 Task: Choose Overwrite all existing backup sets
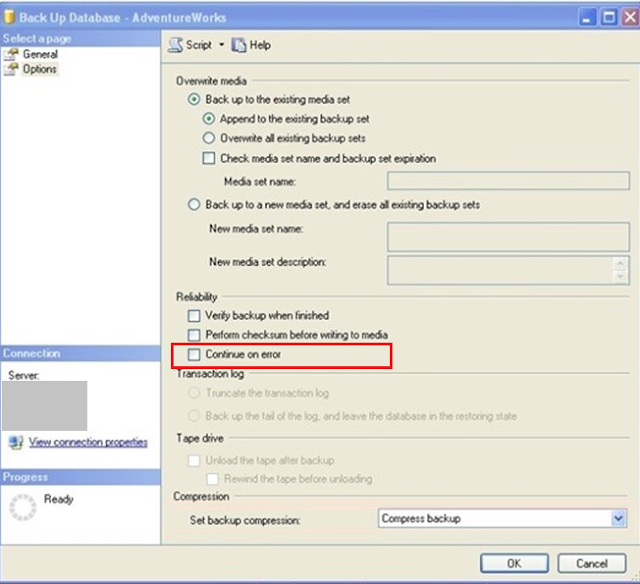pos(209,138)
